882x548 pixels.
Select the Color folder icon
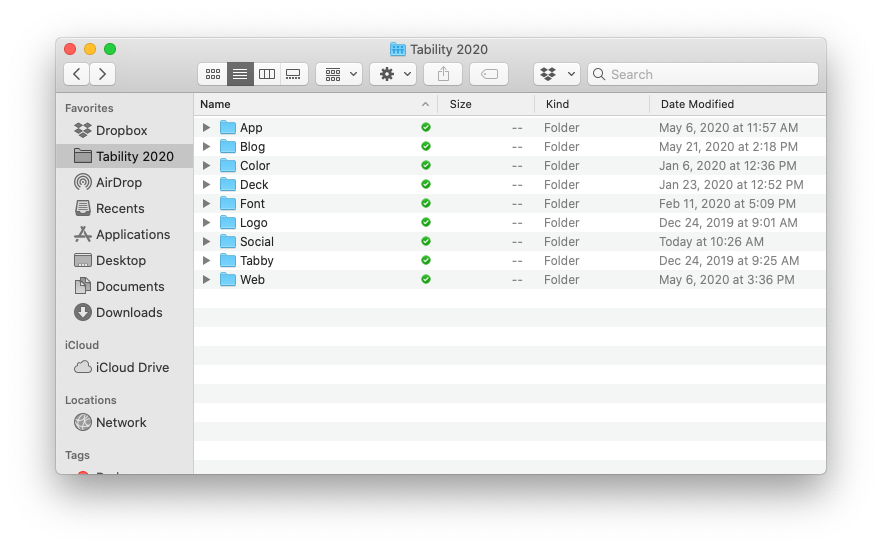(228, 165)
